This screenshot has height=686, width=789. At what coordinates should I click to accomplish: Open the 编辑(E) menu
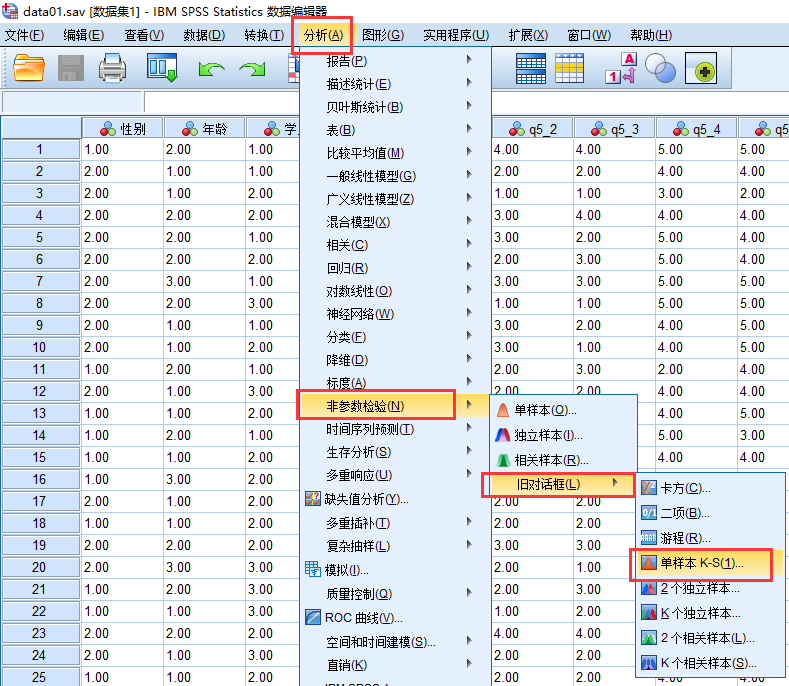click(x=84, y=35)
